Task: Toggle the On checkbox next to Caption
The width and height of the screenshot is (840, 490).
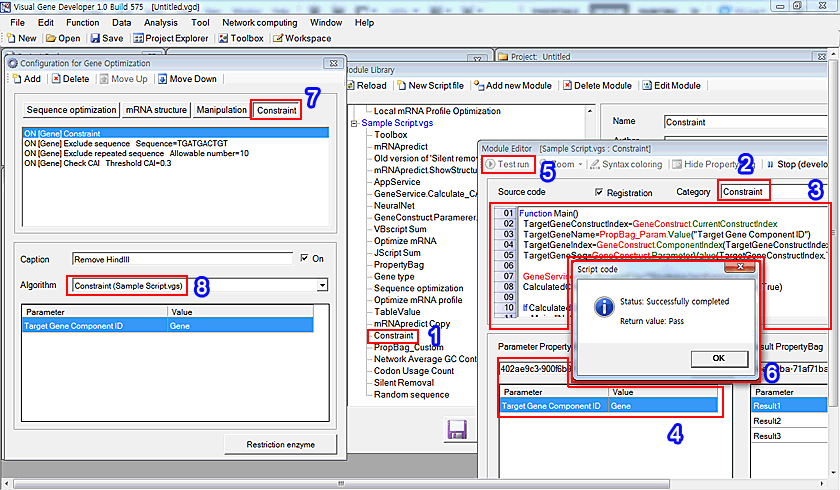Action: pyautogui.click(x=304, y=258)
